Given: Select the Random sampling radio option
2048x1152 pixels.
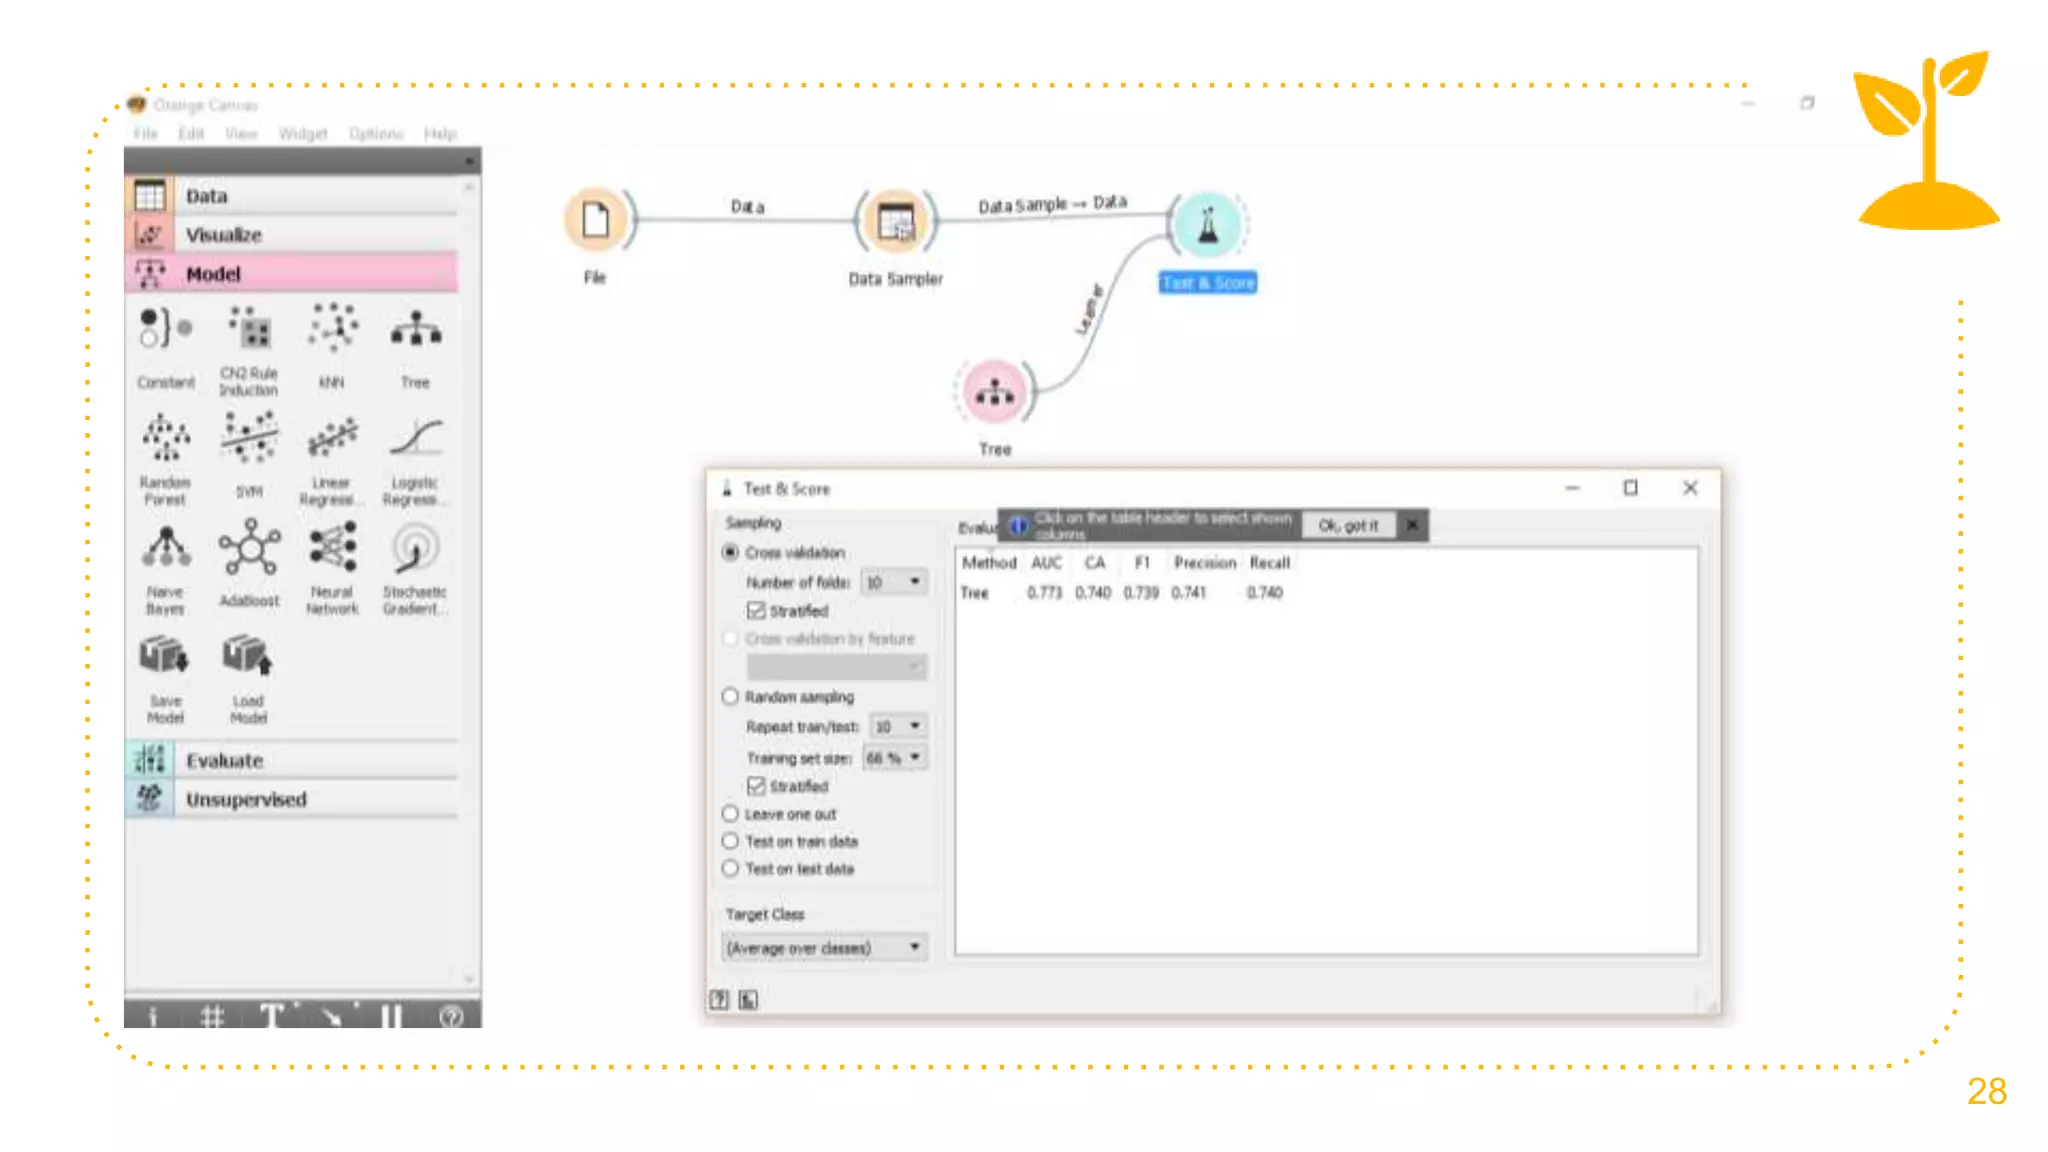Looking at the screenshot, I should click(731, 697).
